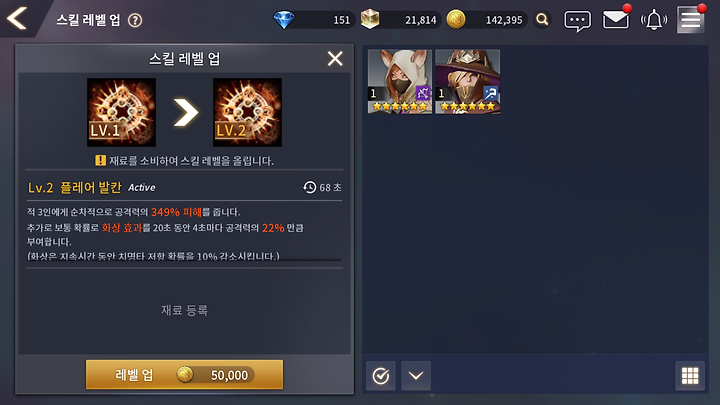Screen dimensions: 720x405
Task: Open help question mark next to 스킬 레벨 업
Action: pyautogui.click(x=135, y=20)
